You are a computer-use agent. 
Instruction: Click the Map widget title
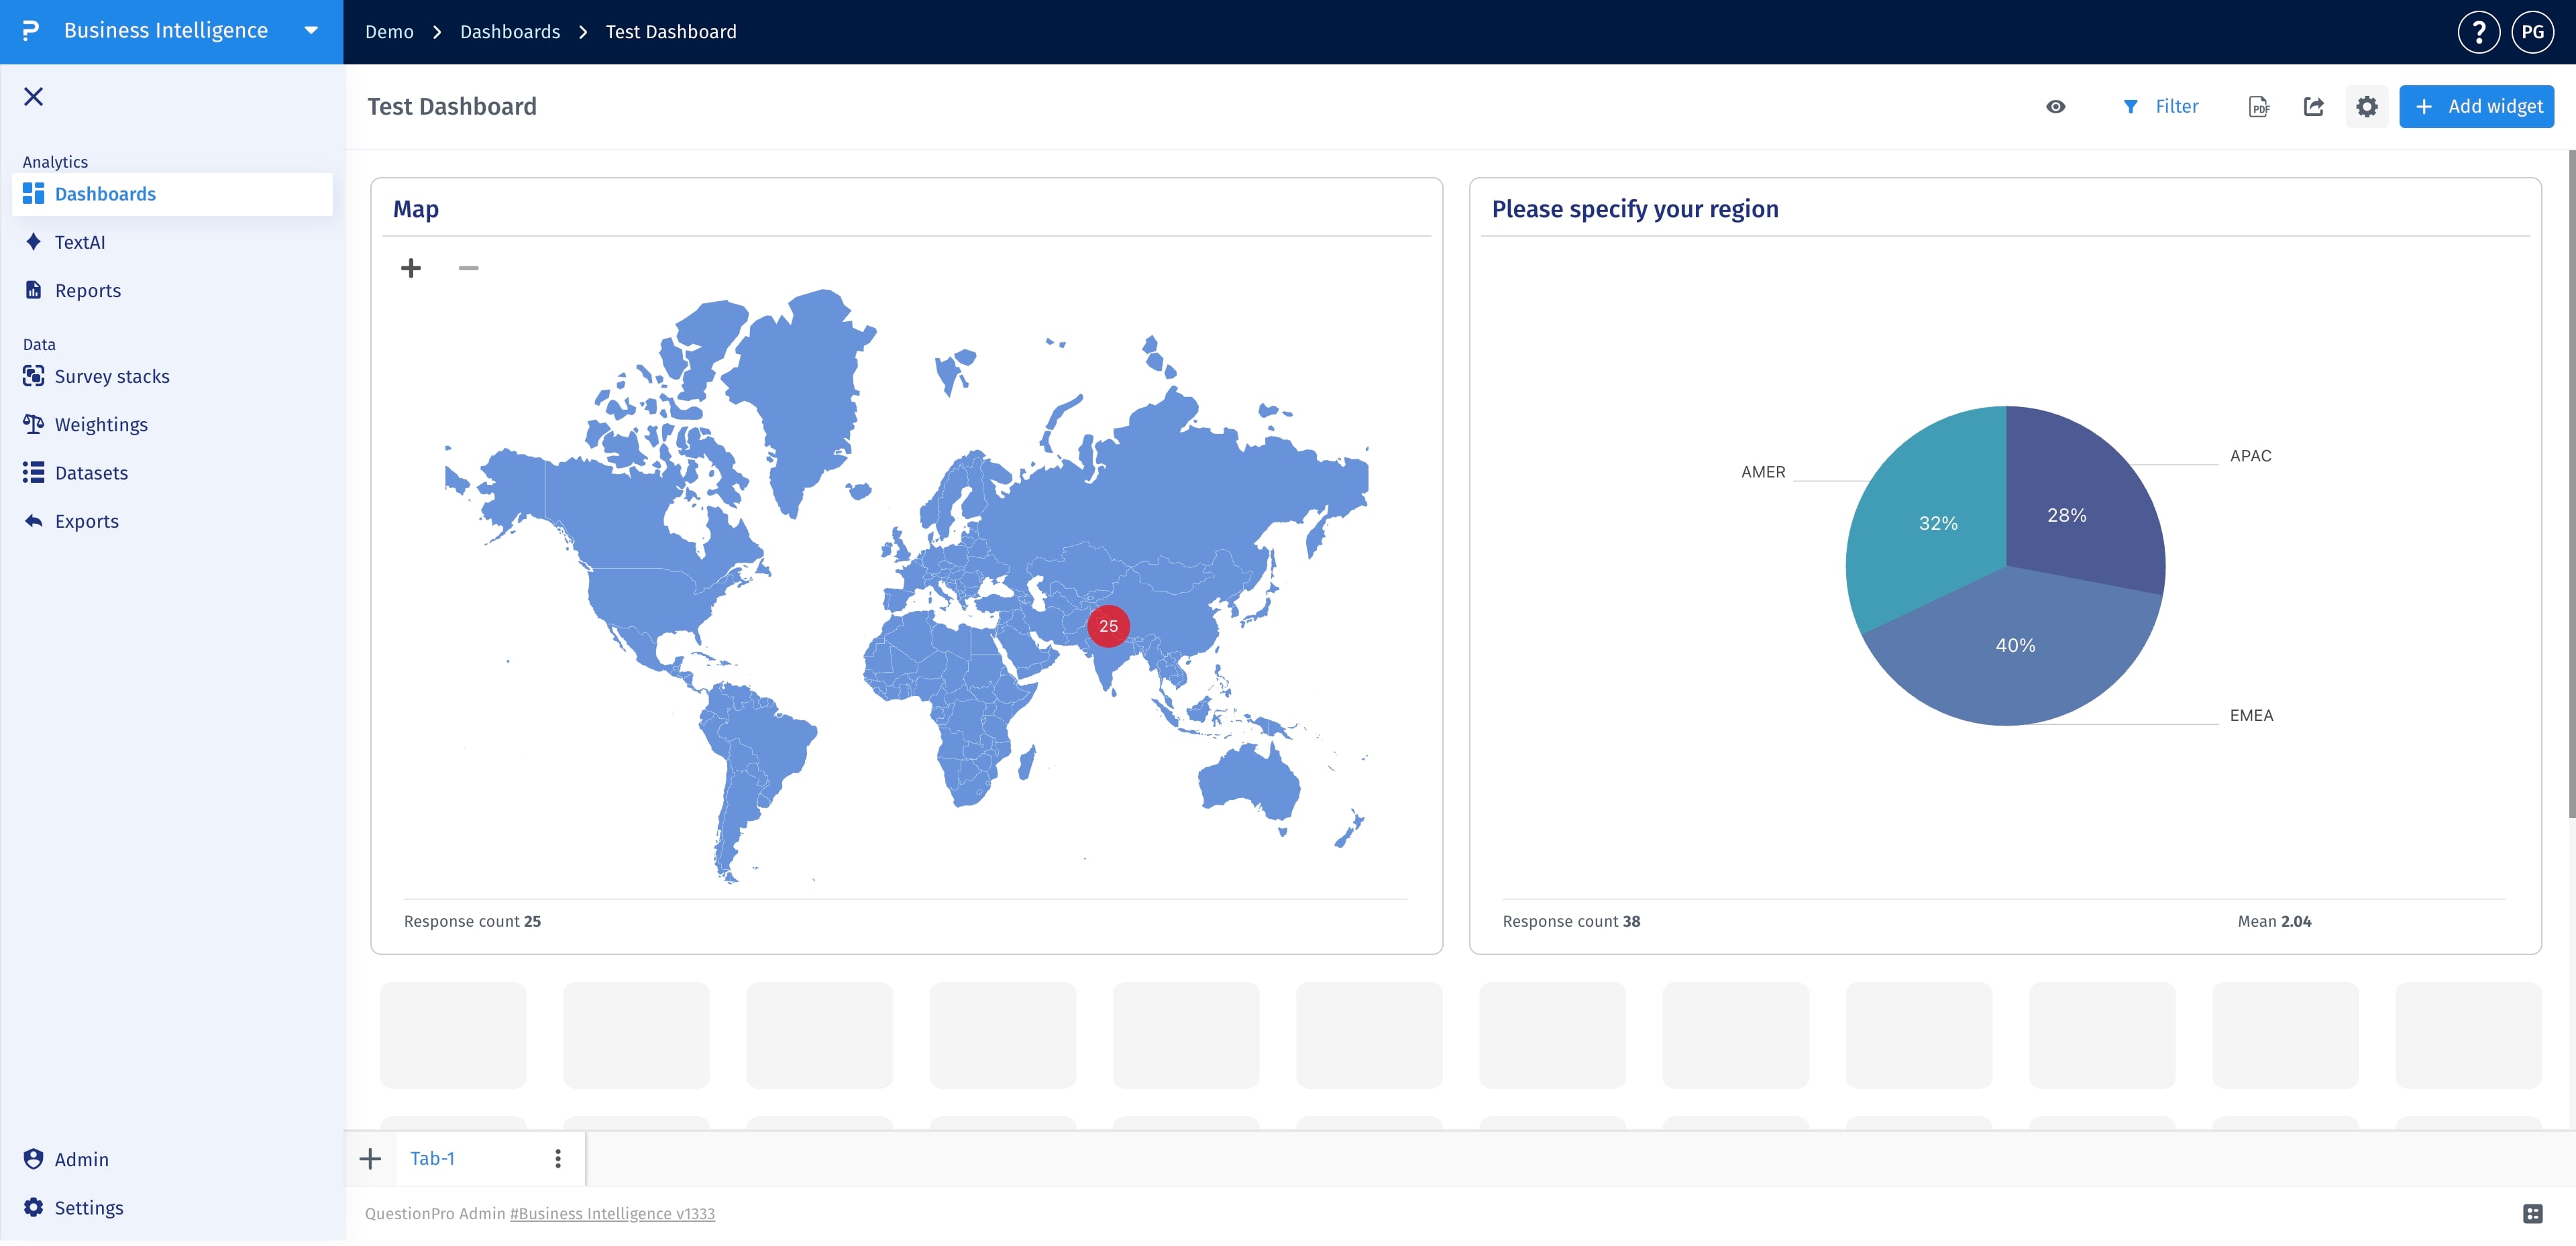416,209
